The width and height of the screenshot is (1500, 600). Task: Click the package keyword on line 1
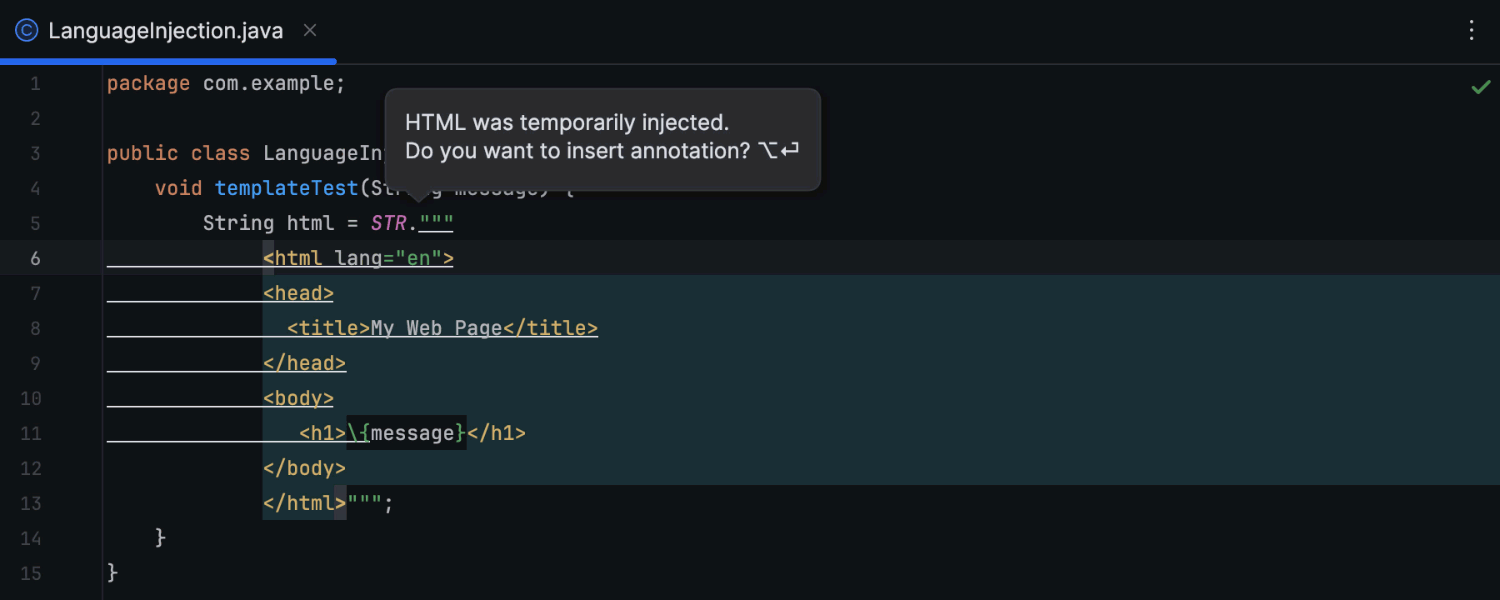coord(148,83)
